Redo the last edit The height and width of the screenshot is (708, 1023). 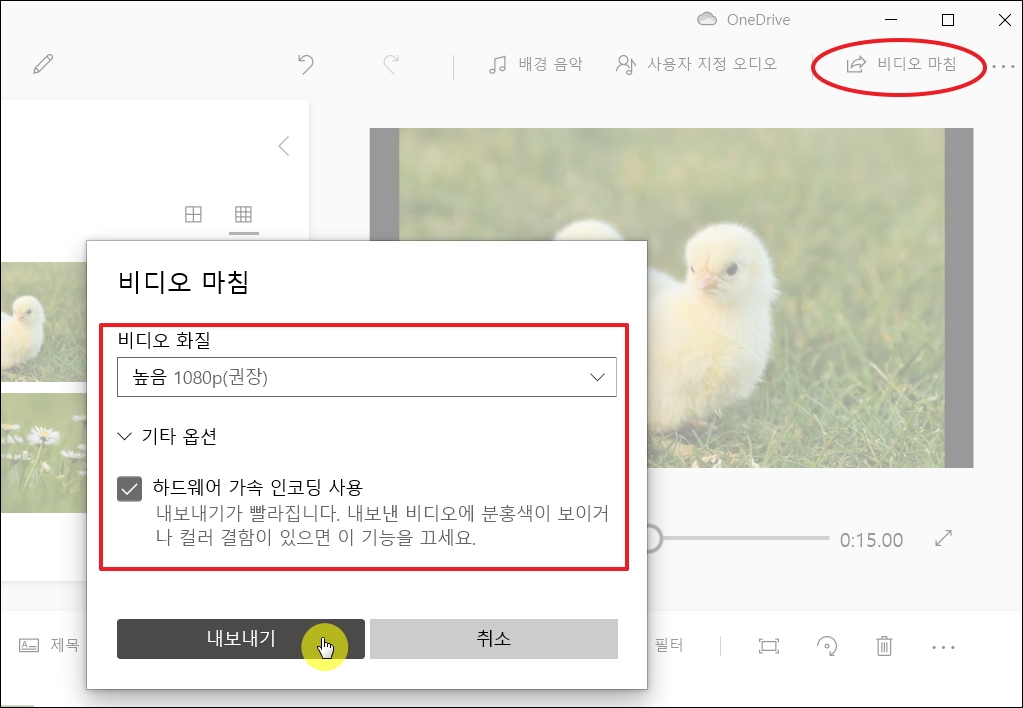pos(391,64)
